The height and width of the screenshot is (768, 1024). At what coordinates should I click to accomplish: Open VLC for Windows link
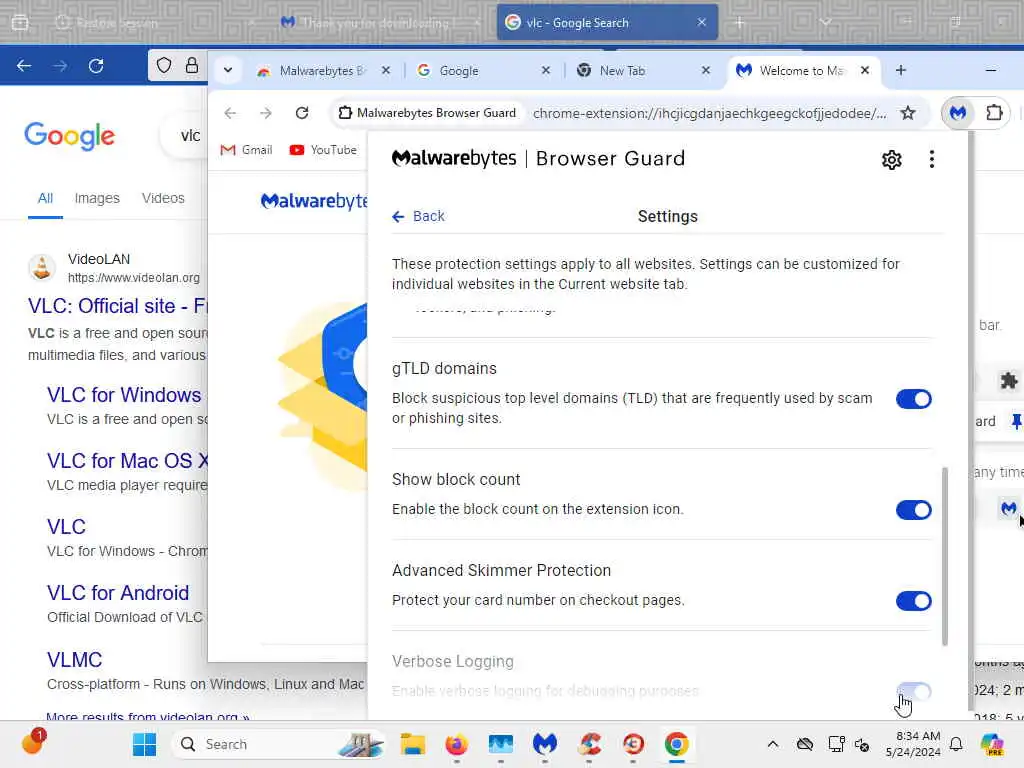point(124,395)
